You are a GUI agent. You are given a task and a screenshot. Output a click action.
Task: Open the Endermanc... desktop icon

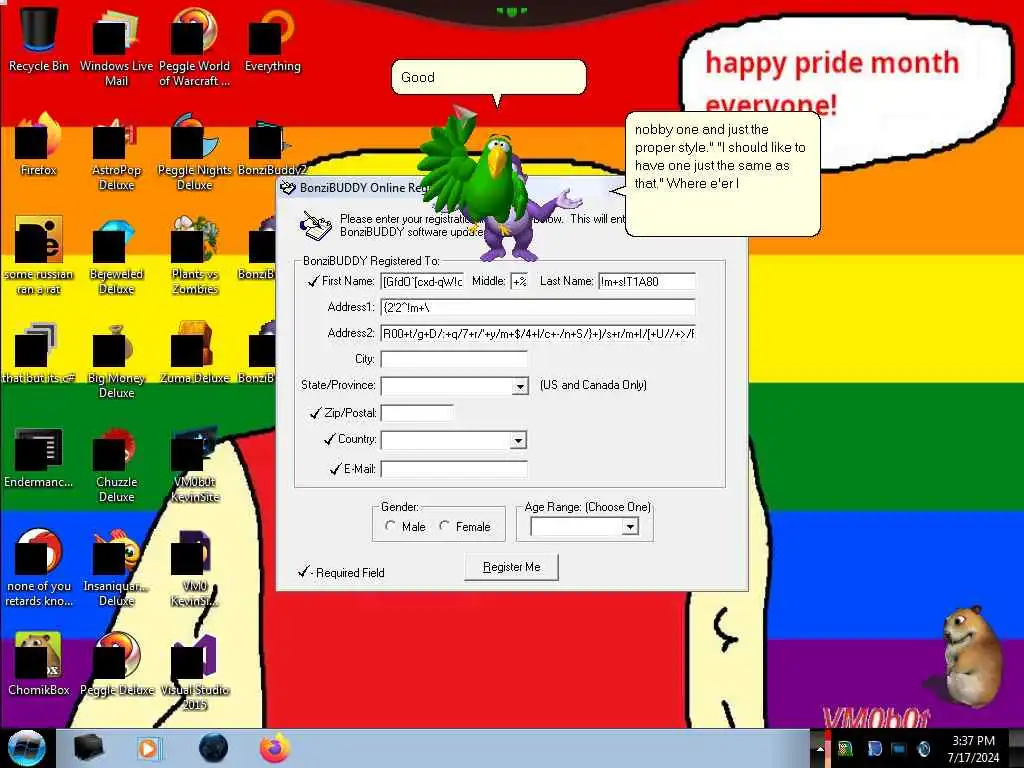click(39, 456)
